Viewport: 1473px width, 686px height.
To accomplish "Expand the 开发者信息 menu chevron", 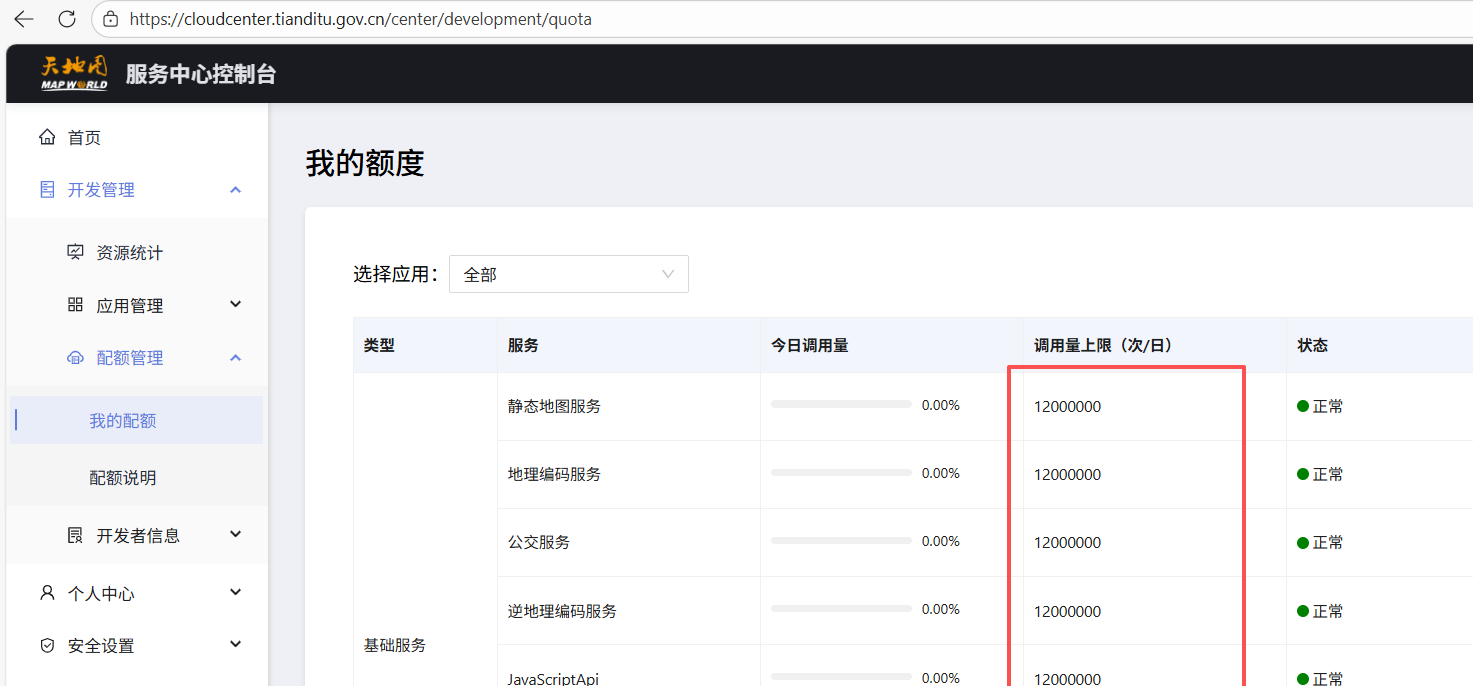I will 236,534.
